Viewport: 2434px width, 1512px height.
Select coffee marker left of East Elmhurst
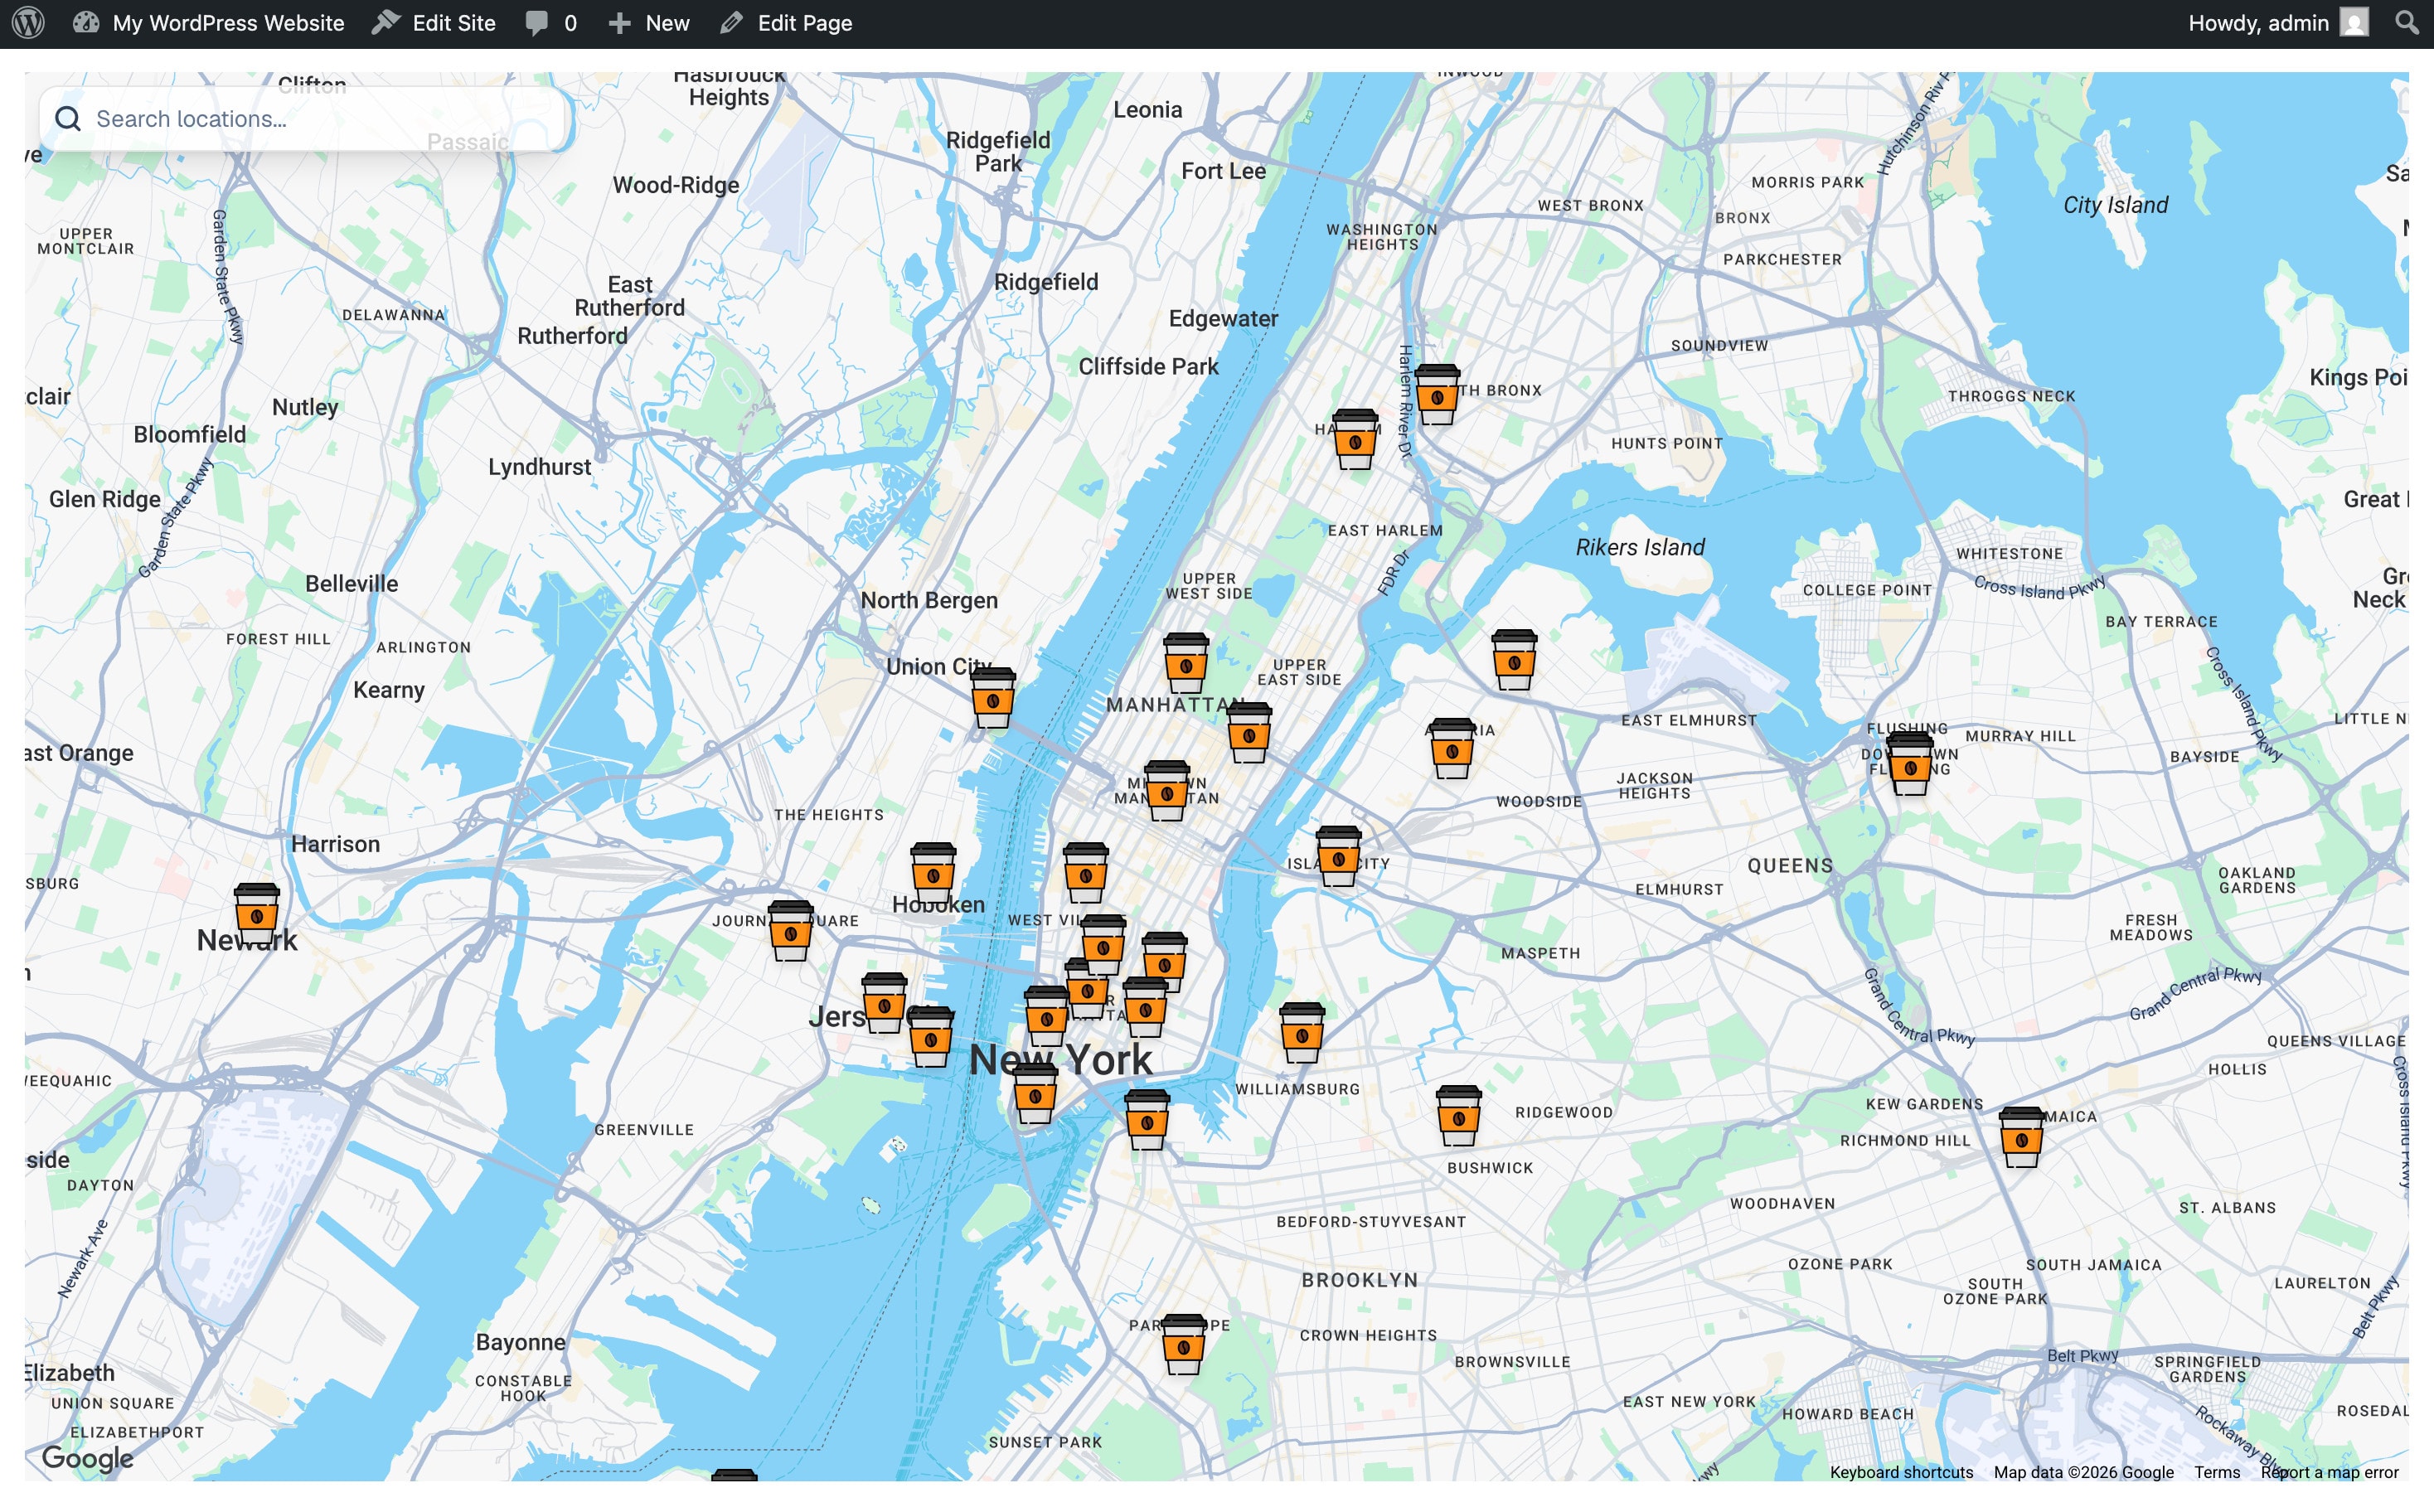1514,660
